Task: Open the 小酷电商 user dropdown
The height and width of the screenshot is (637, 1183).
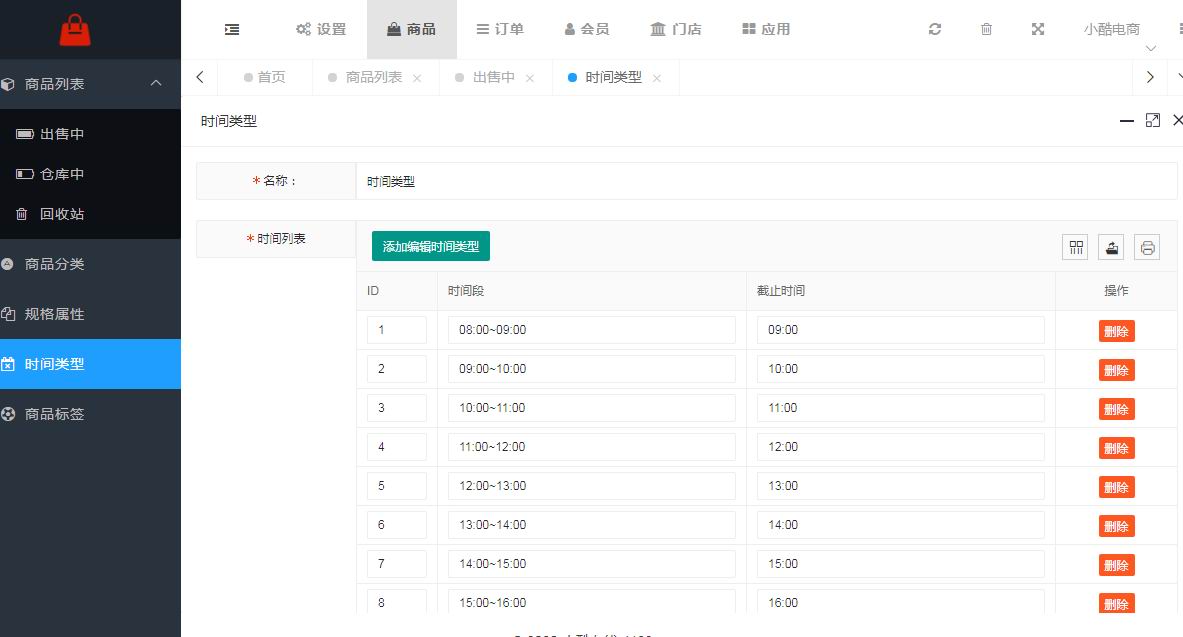Action: pyautogui.click(x=1112, y=29)
